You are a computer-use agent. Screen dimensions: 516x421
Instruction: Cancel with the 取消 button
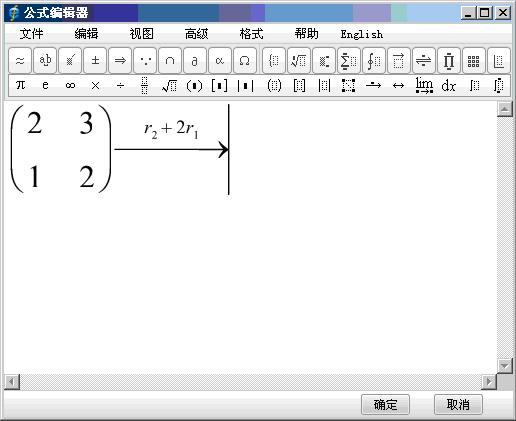[458, 405]
